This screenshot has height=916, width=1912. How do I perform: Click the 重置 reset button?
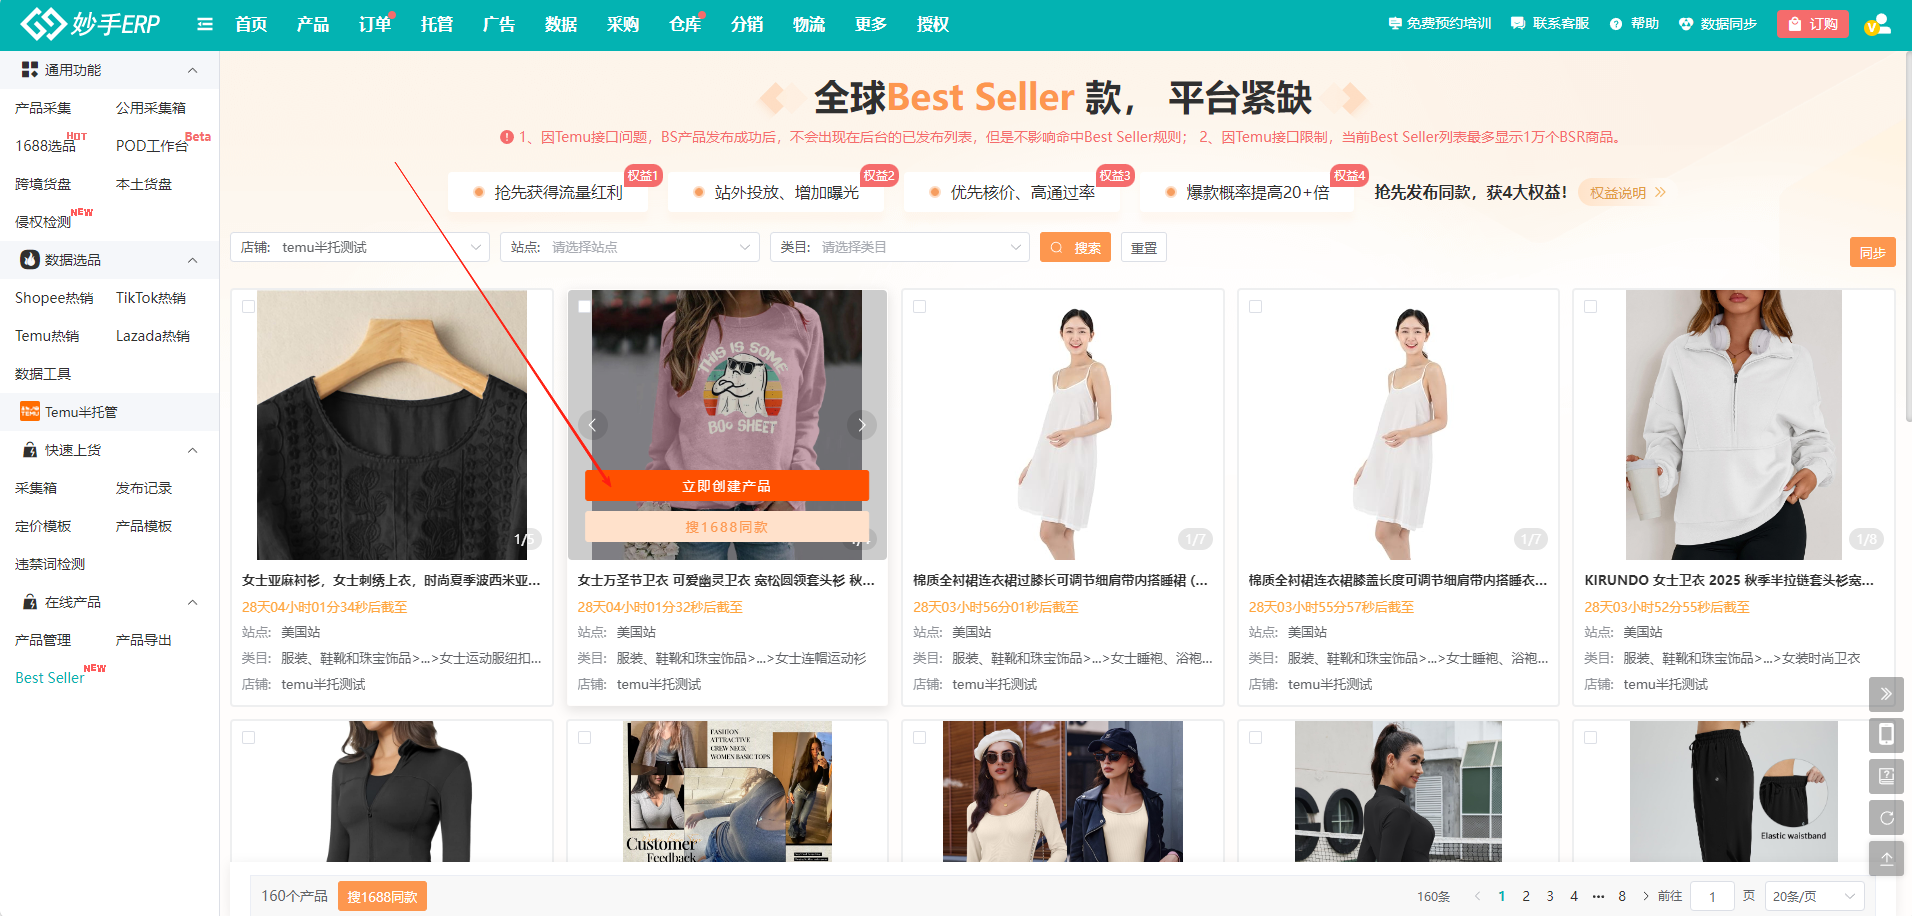(1144, 247)
